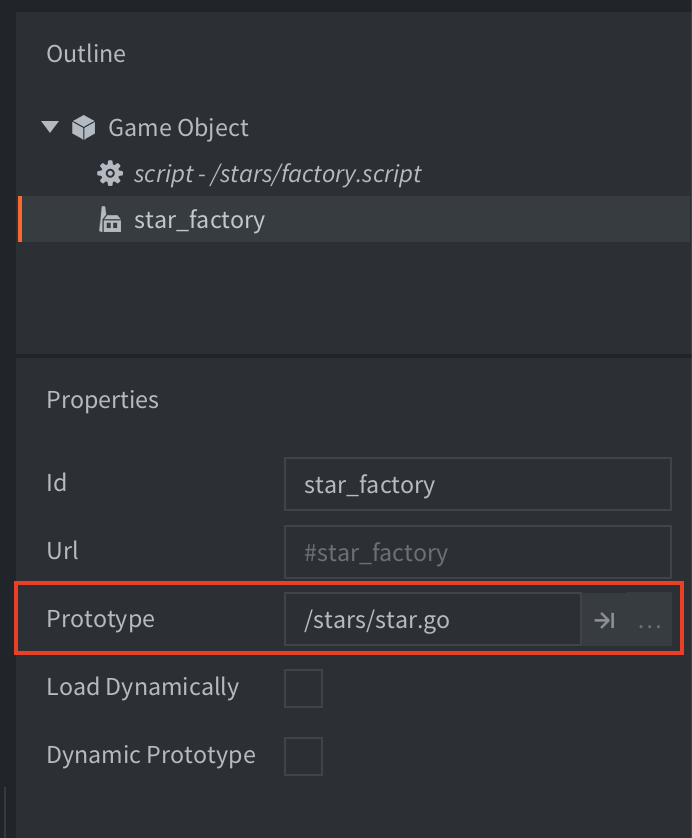Click the script gear icon

(110, 174)
